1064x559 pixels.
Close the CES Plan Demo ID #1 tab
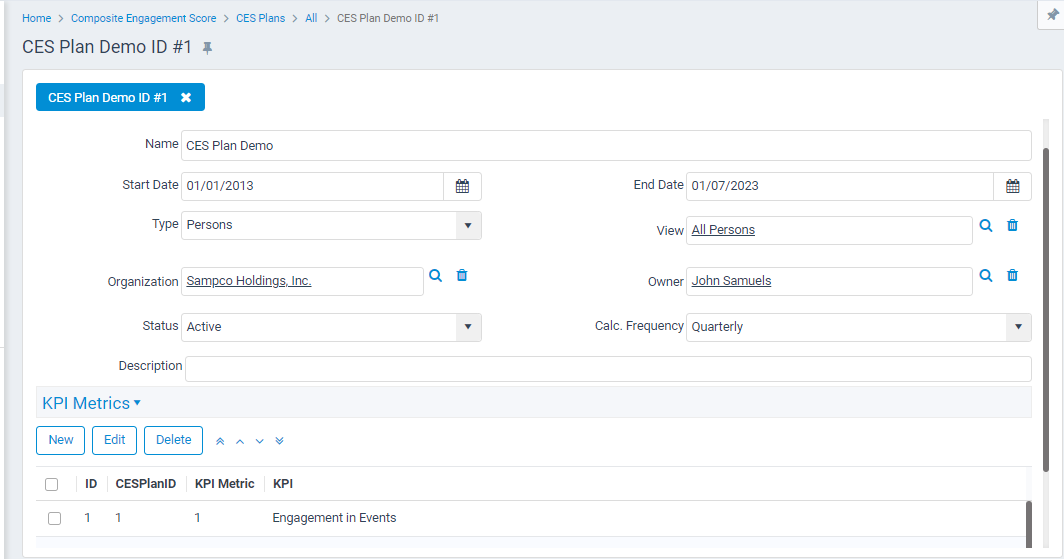(186, 98)
